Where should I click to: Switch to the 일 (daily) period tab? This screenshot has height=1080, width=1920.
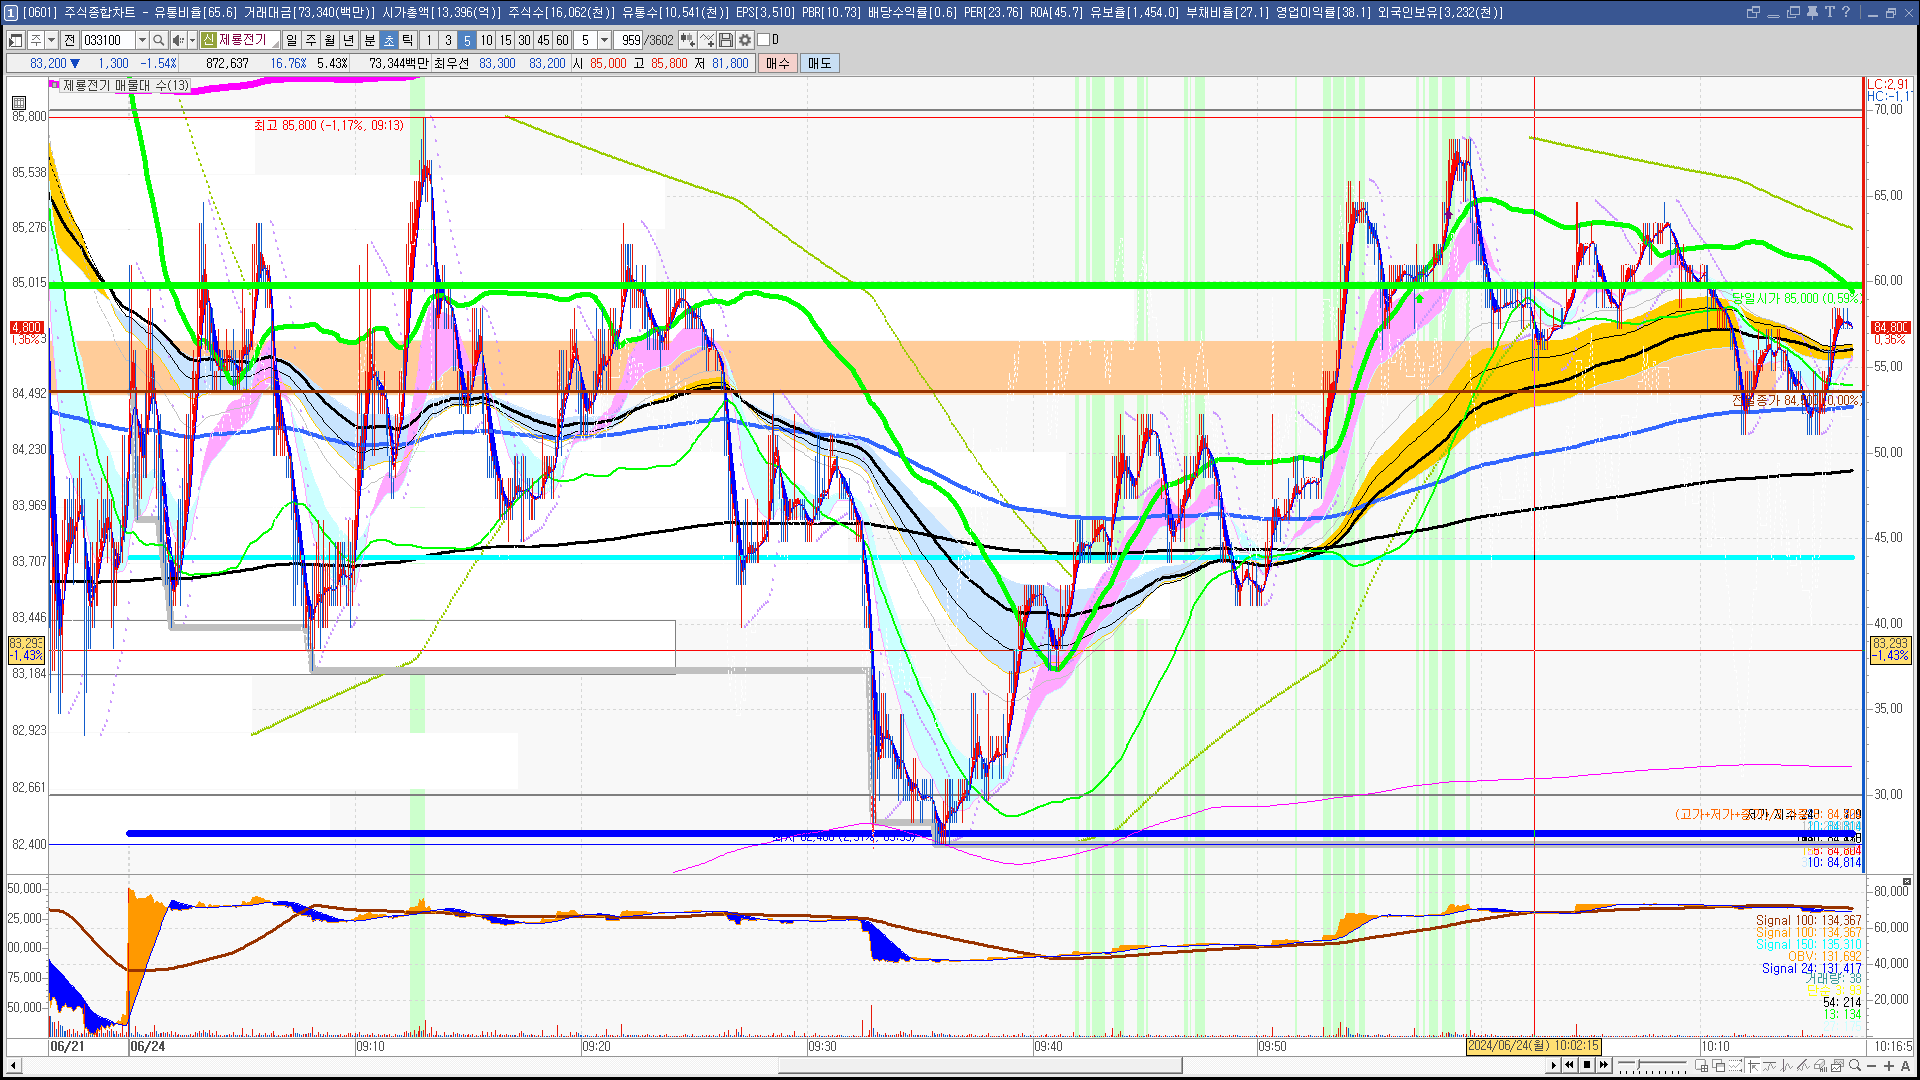point(291,40)
